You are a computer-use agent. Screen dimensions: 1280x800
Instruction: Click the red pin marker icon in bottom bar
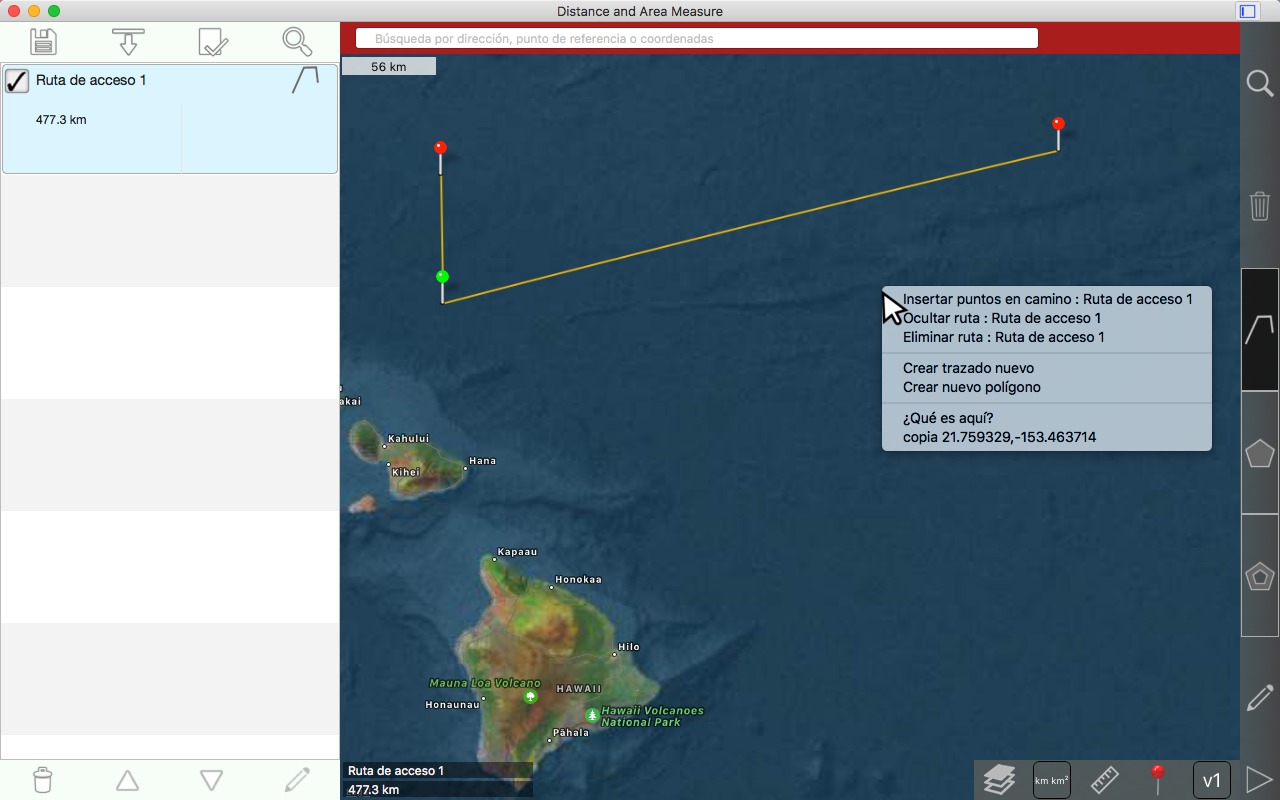(x=1158, y=779)
